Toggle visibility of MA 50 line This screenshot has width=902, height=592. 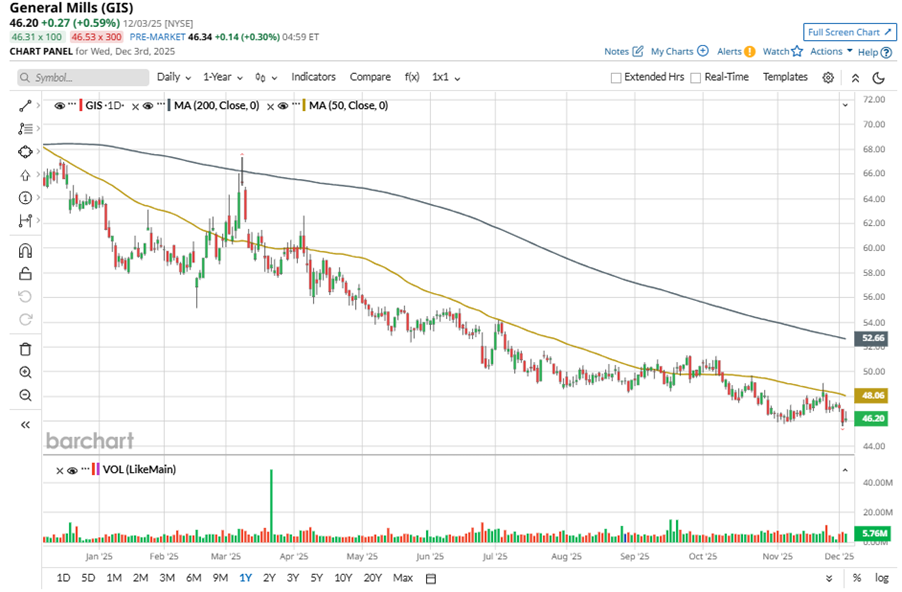click(282, 106)
